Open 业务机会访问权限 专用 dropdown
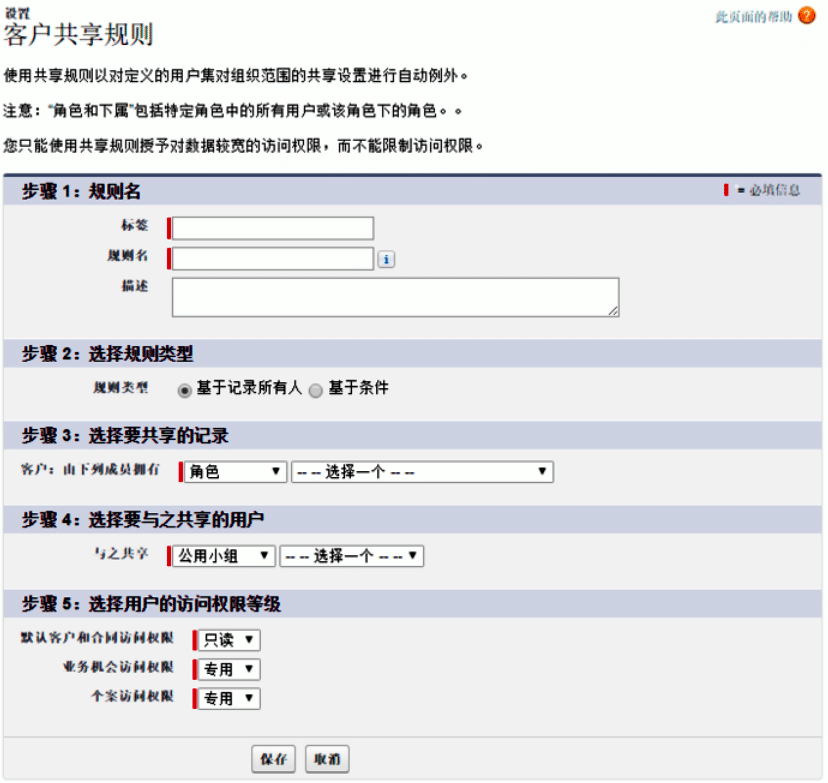The height and width of the screenshot is (783, 828). (x=229, y=669)
